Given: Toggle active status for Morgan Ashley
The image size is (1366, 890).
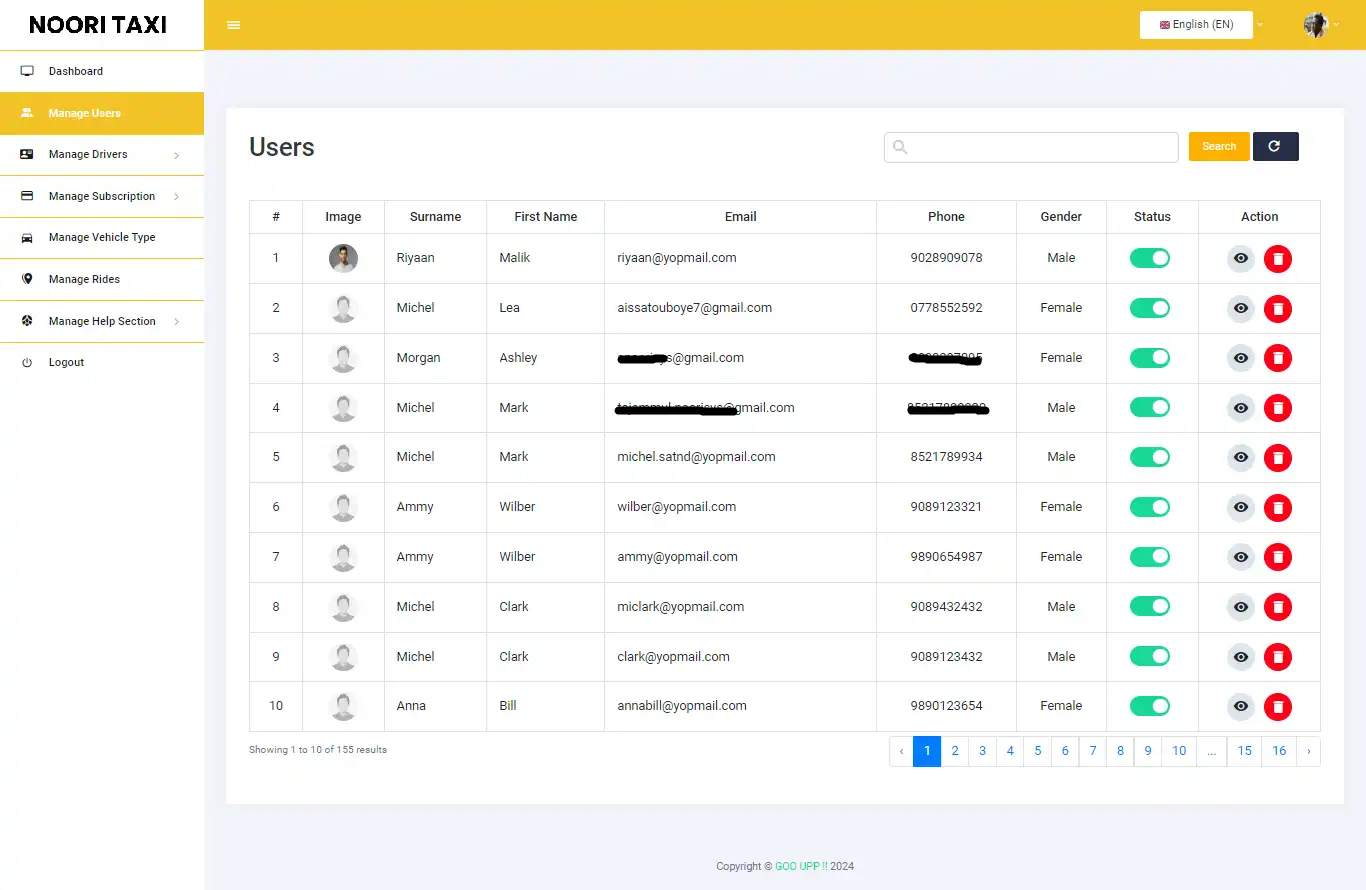Looking at the screenshot, I should (x=1150, y=358).
